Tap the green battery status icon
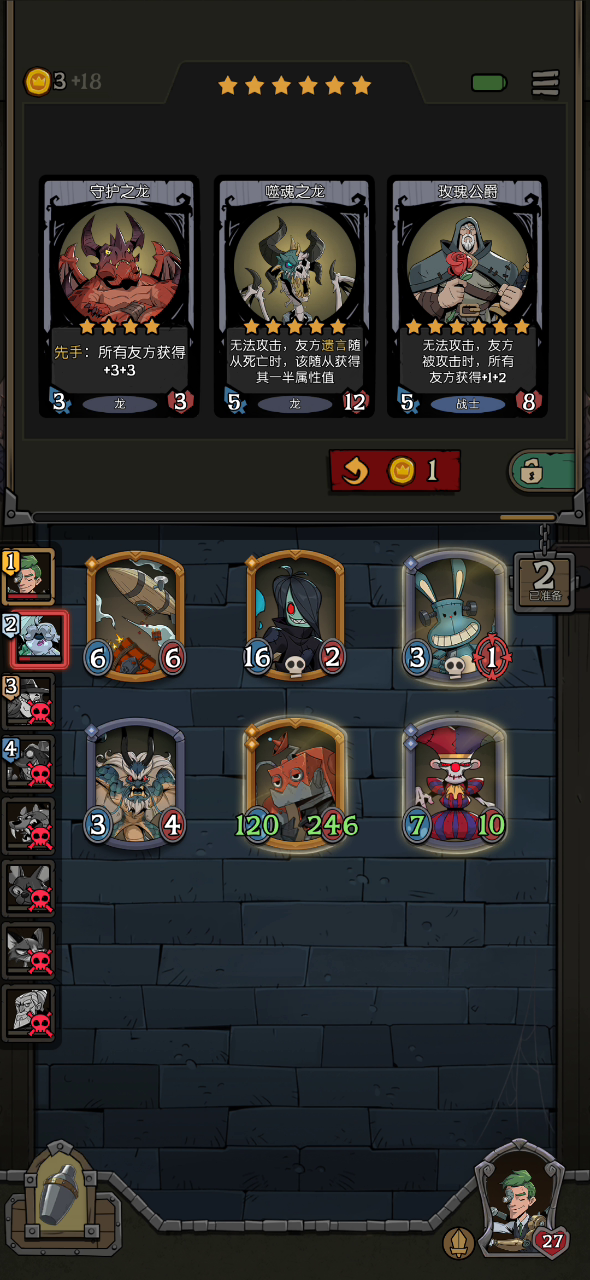The height and width of the screenshot is (1280, 590). [x=490, y=83]
